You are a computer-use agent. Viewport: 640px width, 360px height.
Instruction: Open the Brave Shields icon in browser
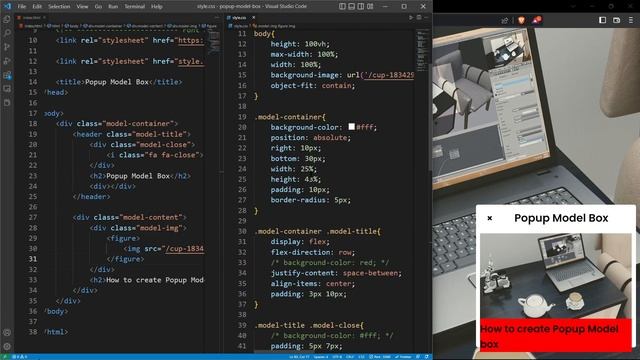(x=521, y=20)
